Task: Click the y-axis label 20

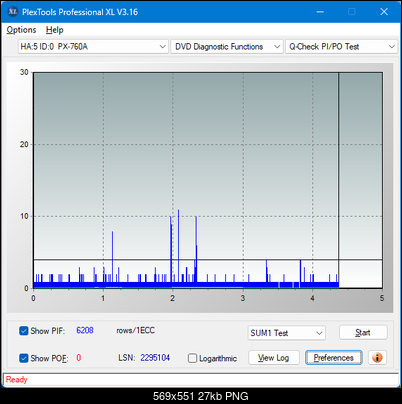Action: pyautogui.click(x=24, y=144)
